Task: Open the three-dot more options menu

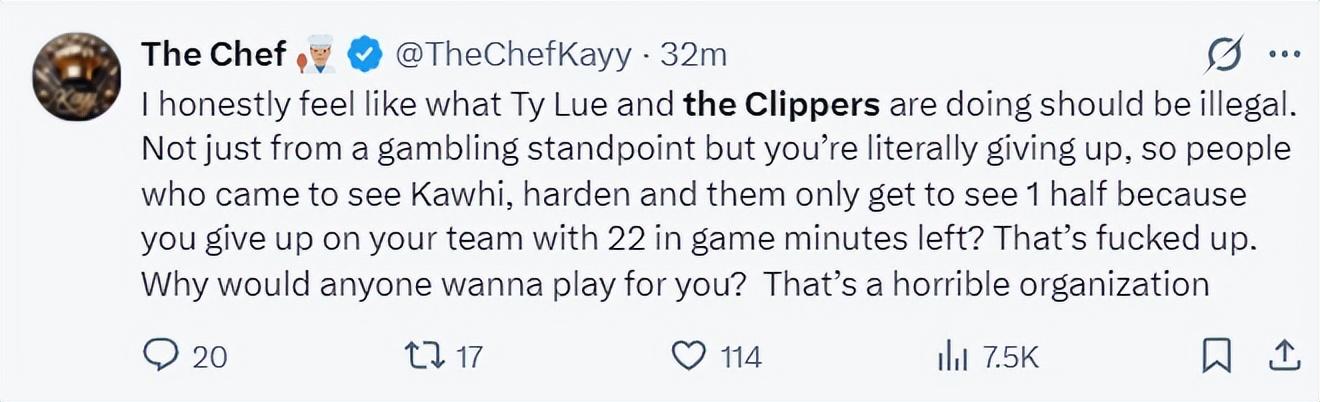Action: (1284, 56)
